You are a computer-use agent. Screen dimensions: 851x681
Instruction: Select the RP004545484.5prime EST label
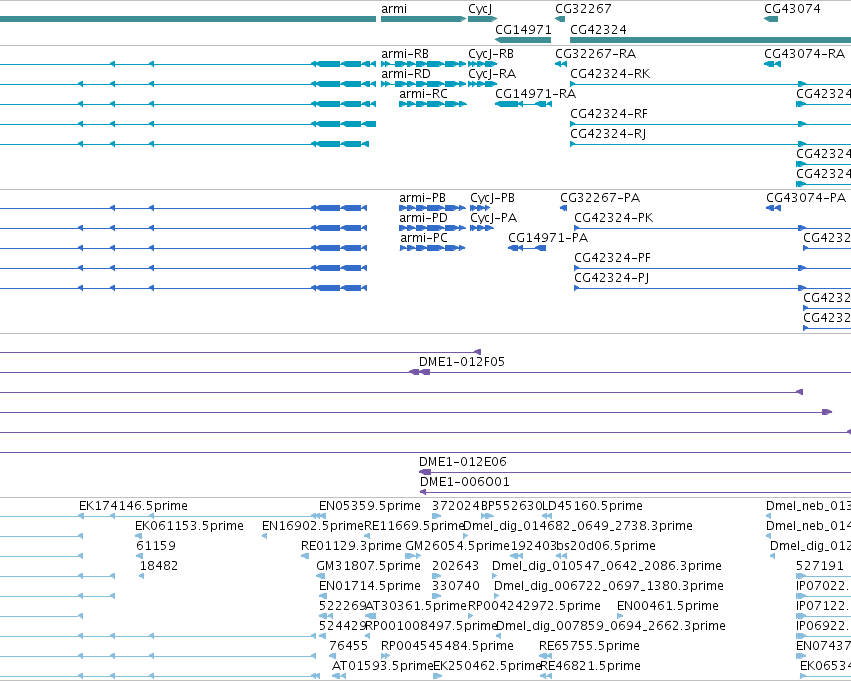coord(447,647)
